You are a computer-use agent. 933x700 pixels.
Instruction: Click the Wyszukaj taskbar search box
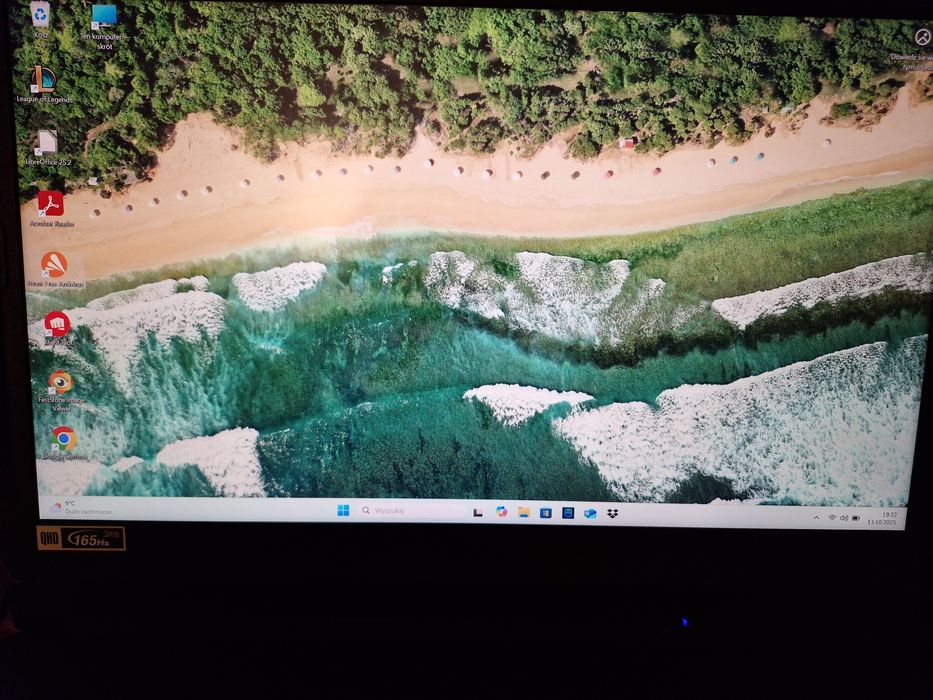[x=411, y=511]
